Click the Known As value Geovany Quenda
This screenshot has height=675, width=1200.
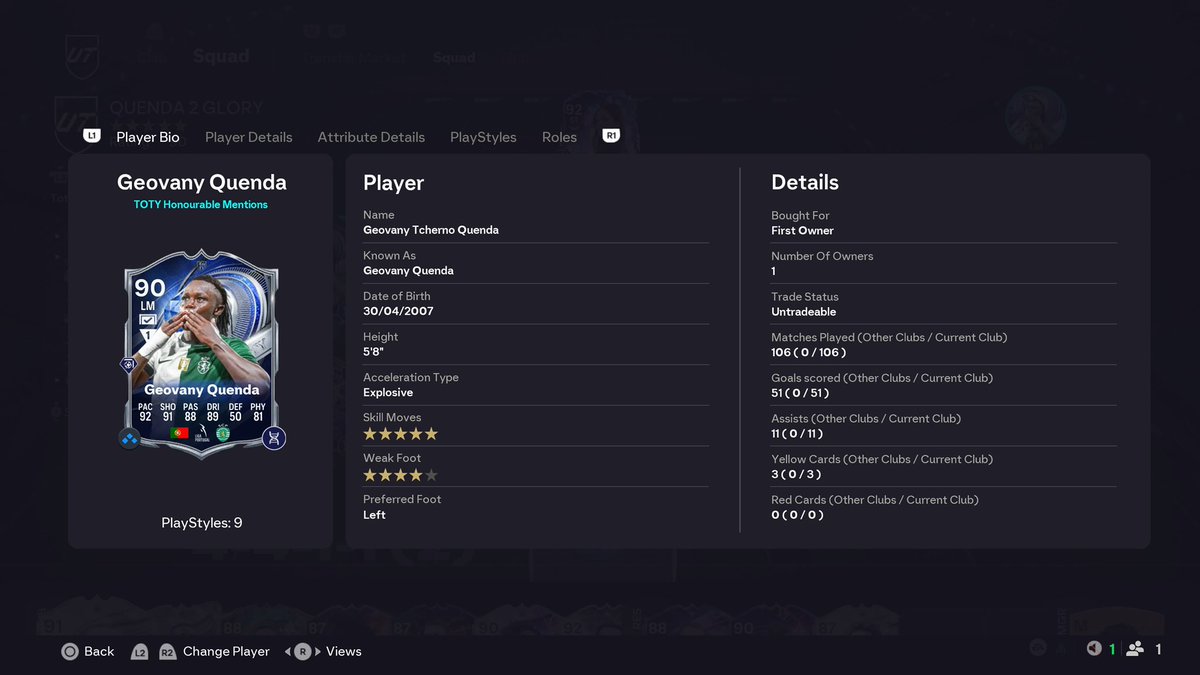408,271
